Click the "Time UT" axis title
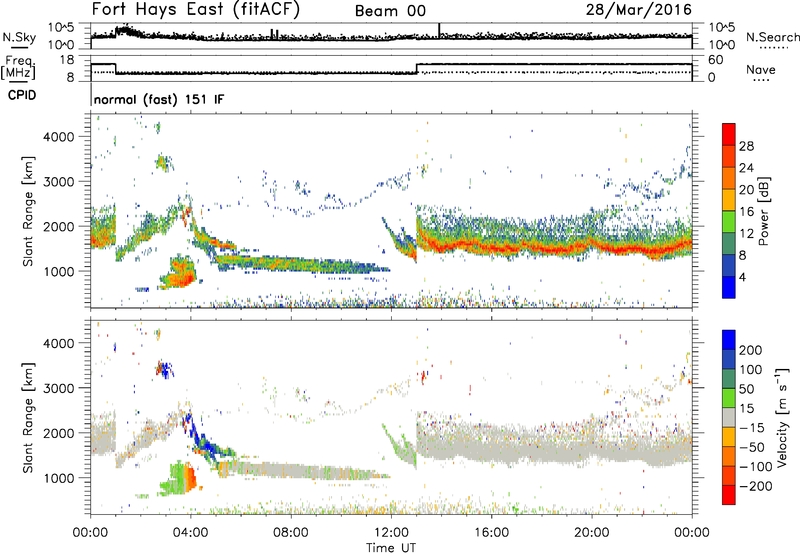The height and width of the screenshot is (554, 800). [x=391, y=548]
